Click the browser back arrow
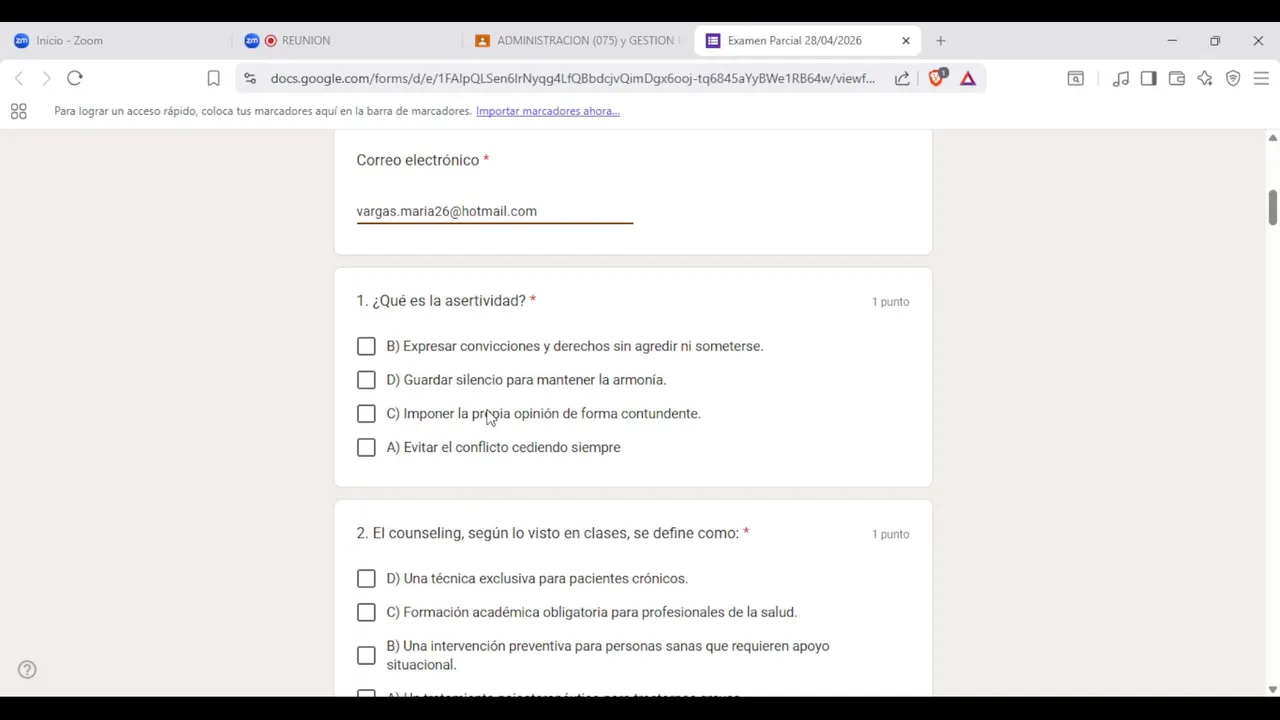Image resolution: width=1280 pixels, height=720 pixels. [x=18, y=78]
